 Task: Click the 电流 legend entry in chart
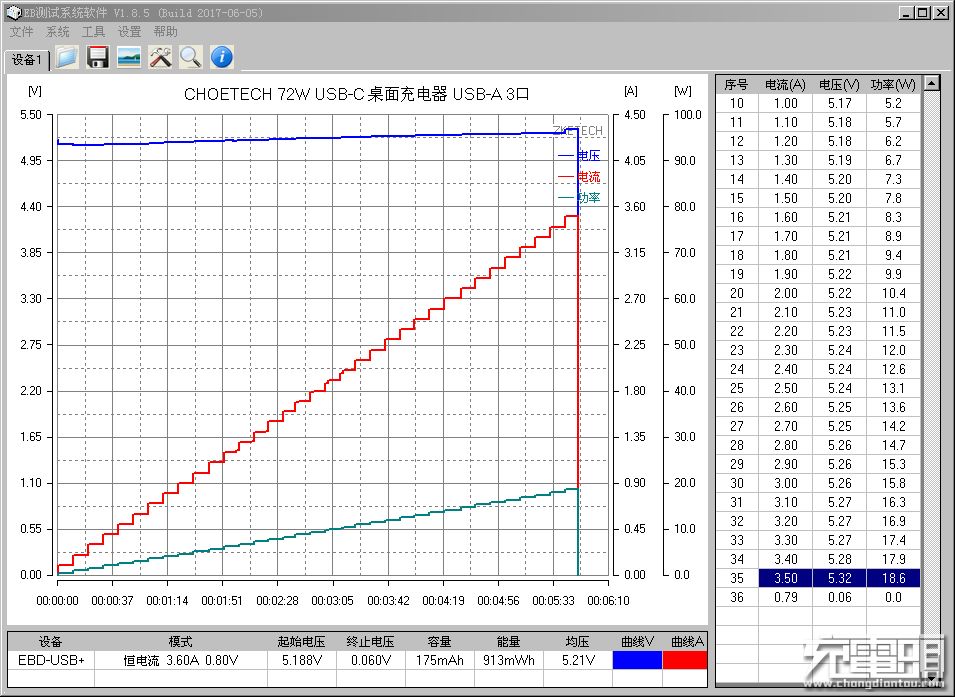coord(579,177)
